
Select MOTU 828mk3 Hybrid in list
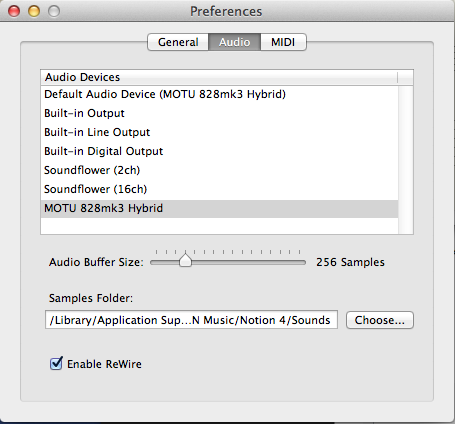tap(219, 209)
